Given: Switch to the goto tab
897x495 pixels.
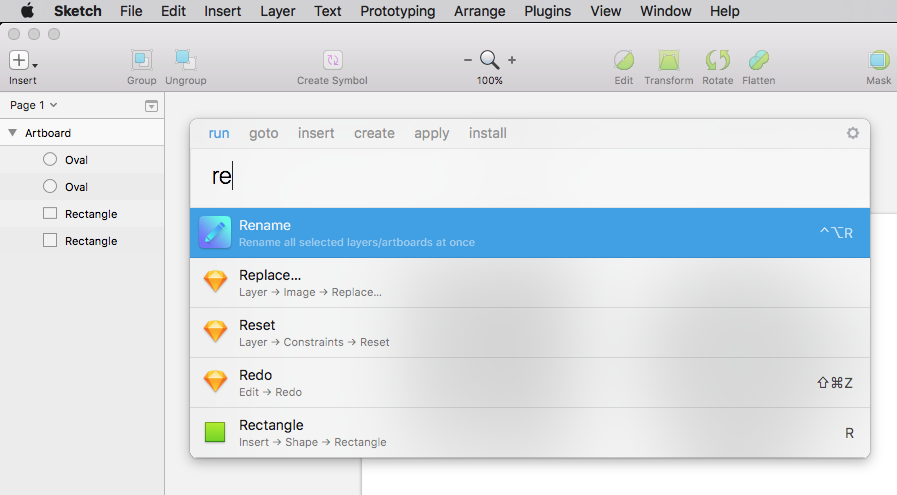Looking at the screenshot, I should [263, 133].
